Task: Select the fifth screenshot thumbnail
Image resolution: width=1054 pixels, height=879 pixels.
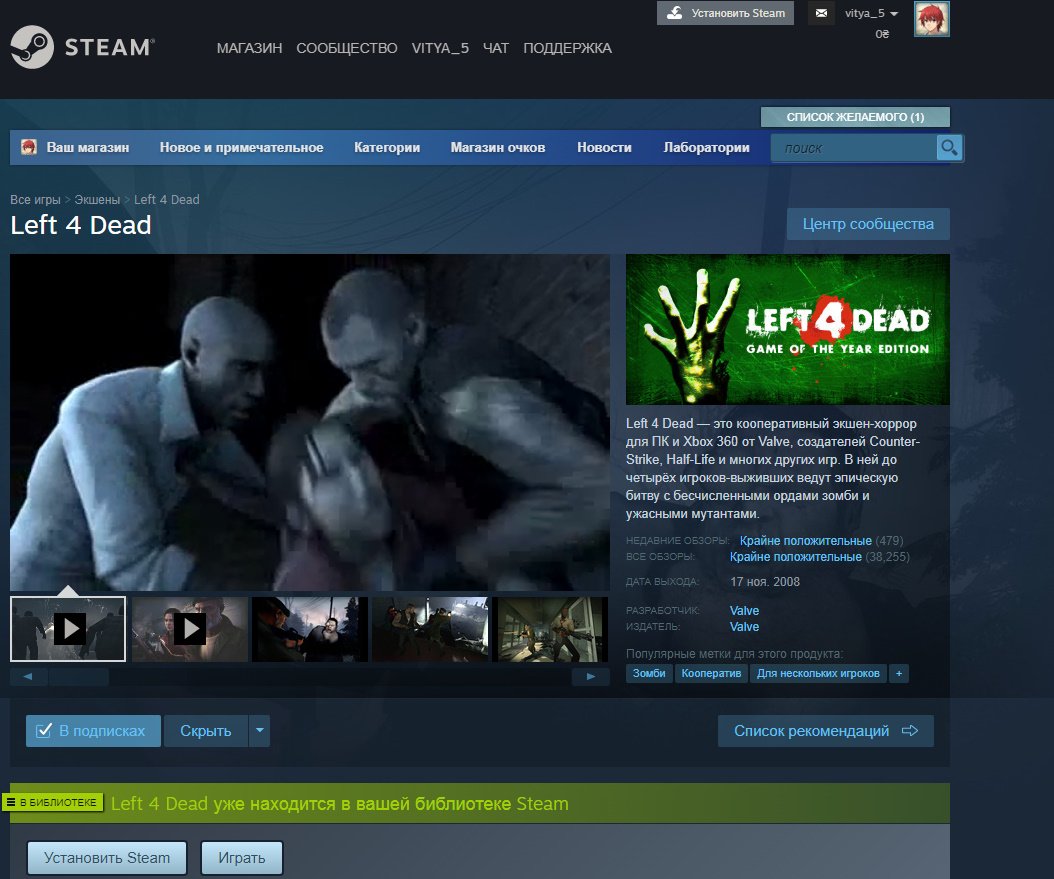Action: point(551,629)
